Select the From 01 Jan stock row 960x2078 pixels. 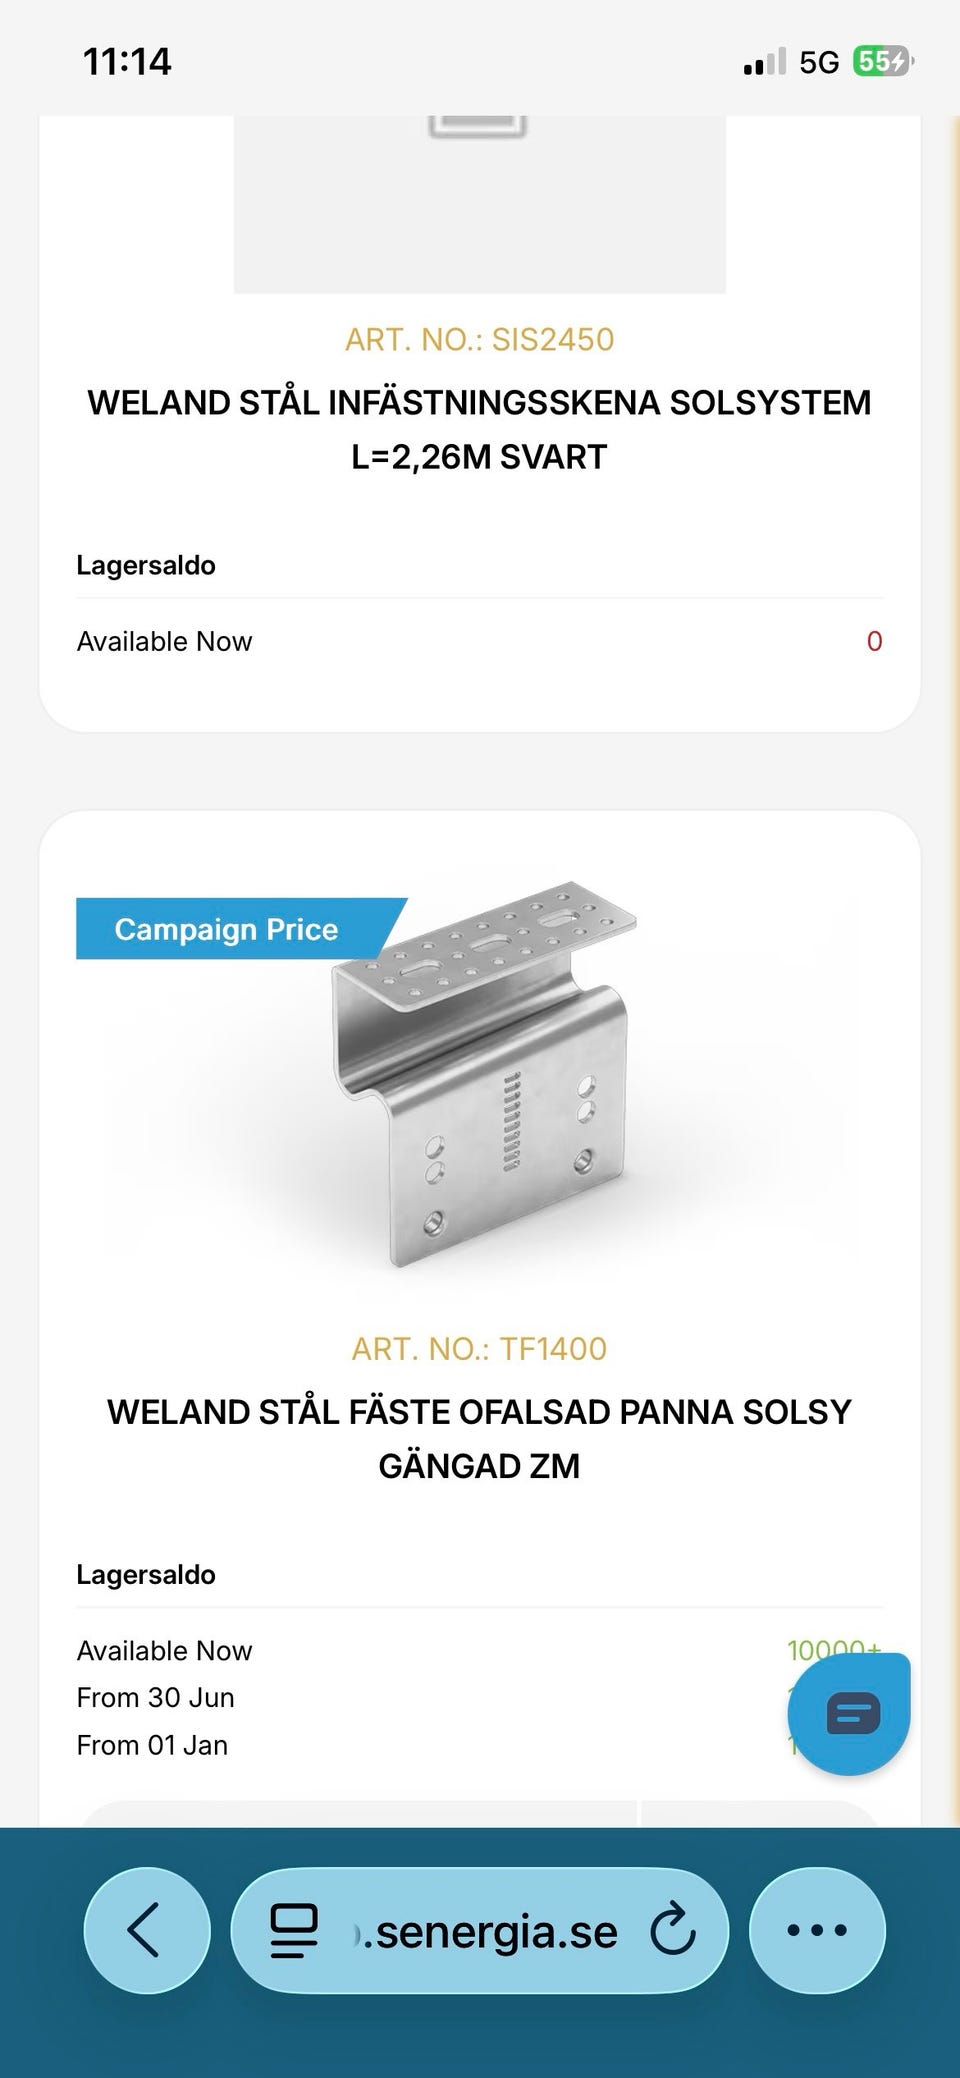click(153, 1745)
